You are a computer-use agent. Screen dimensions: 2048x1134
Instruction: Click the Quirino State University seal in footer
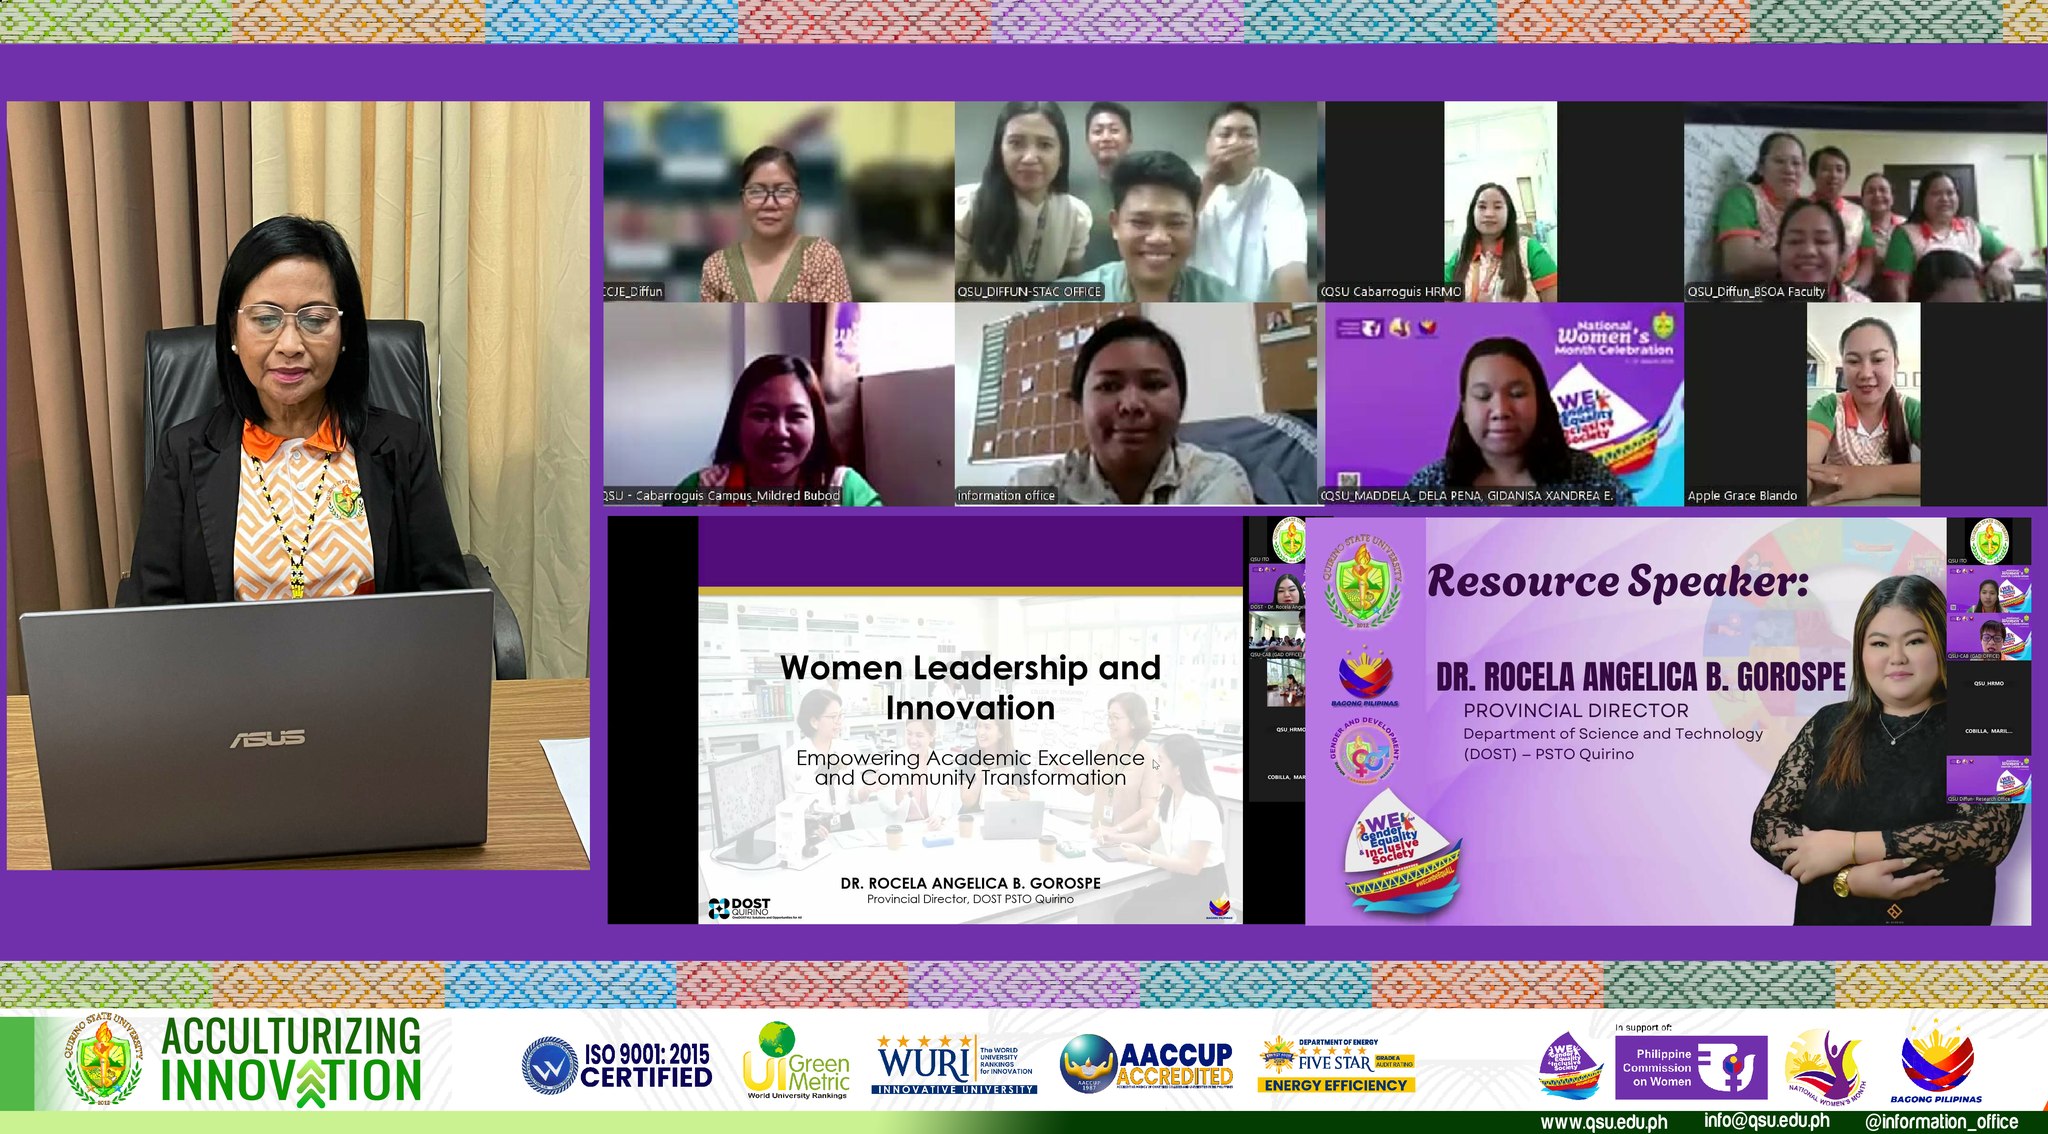point(104,1061)
